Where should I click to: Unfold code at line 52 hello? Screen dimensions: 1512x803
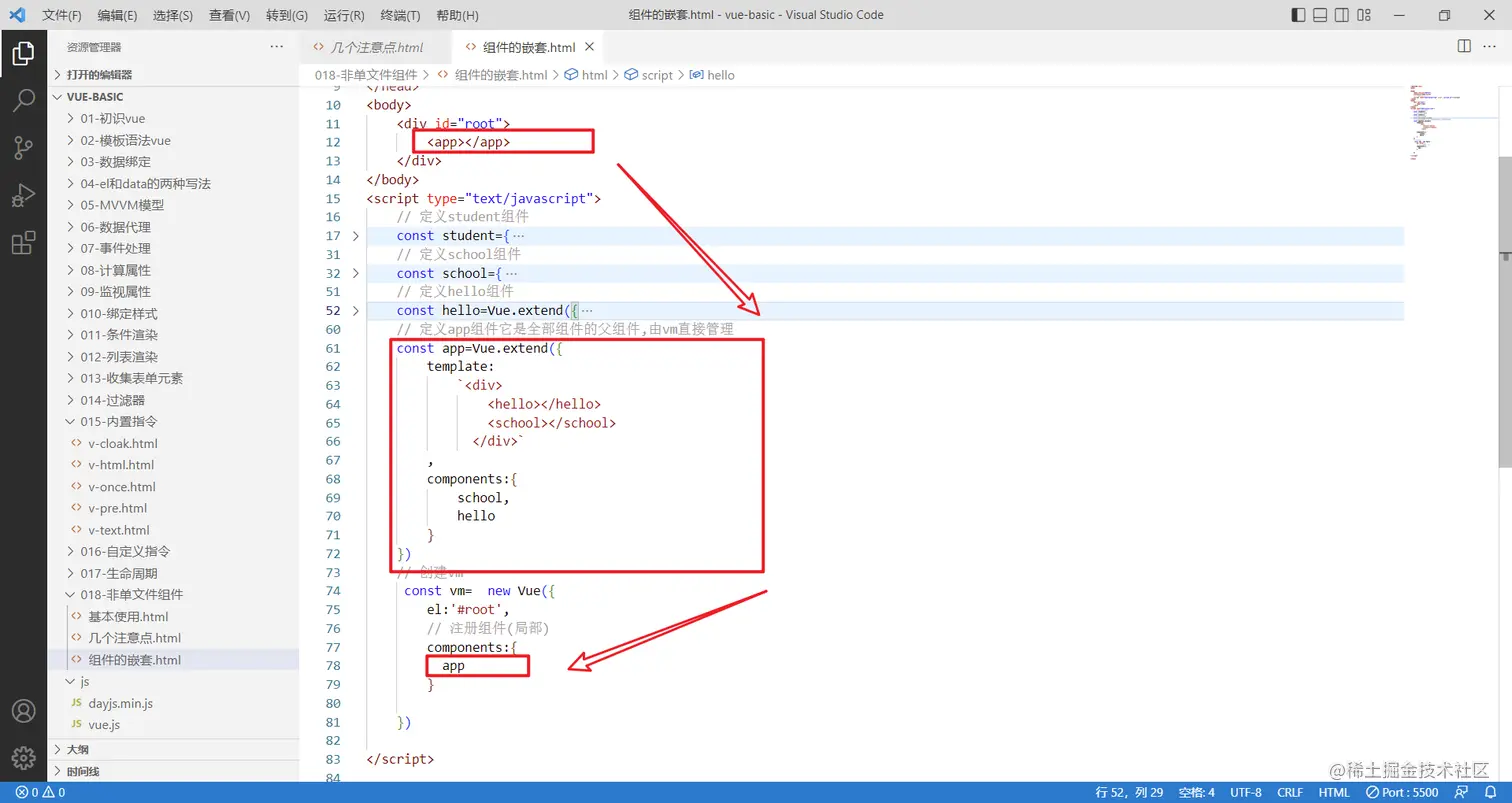click(355, 311)
